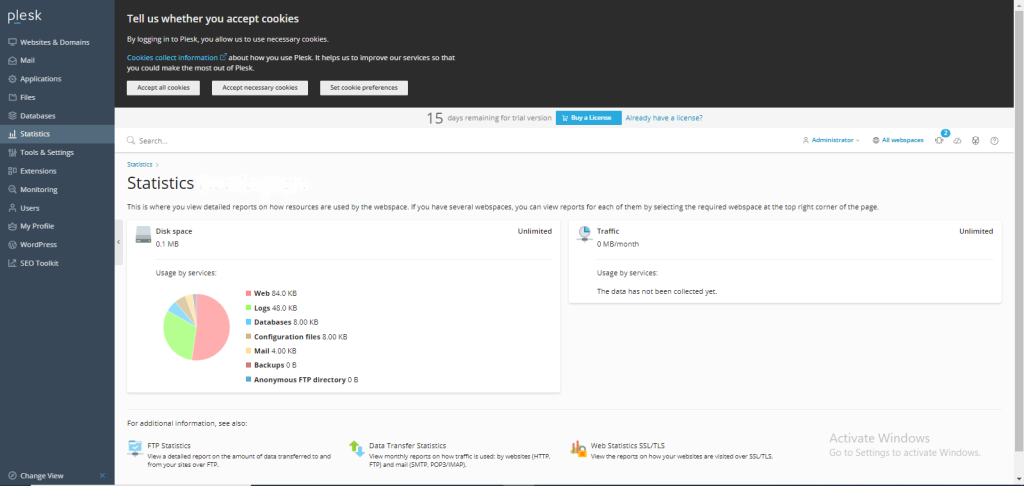Click the '0 MB/month' Traffic value
1024x486 pixels.
click(618, 244)
